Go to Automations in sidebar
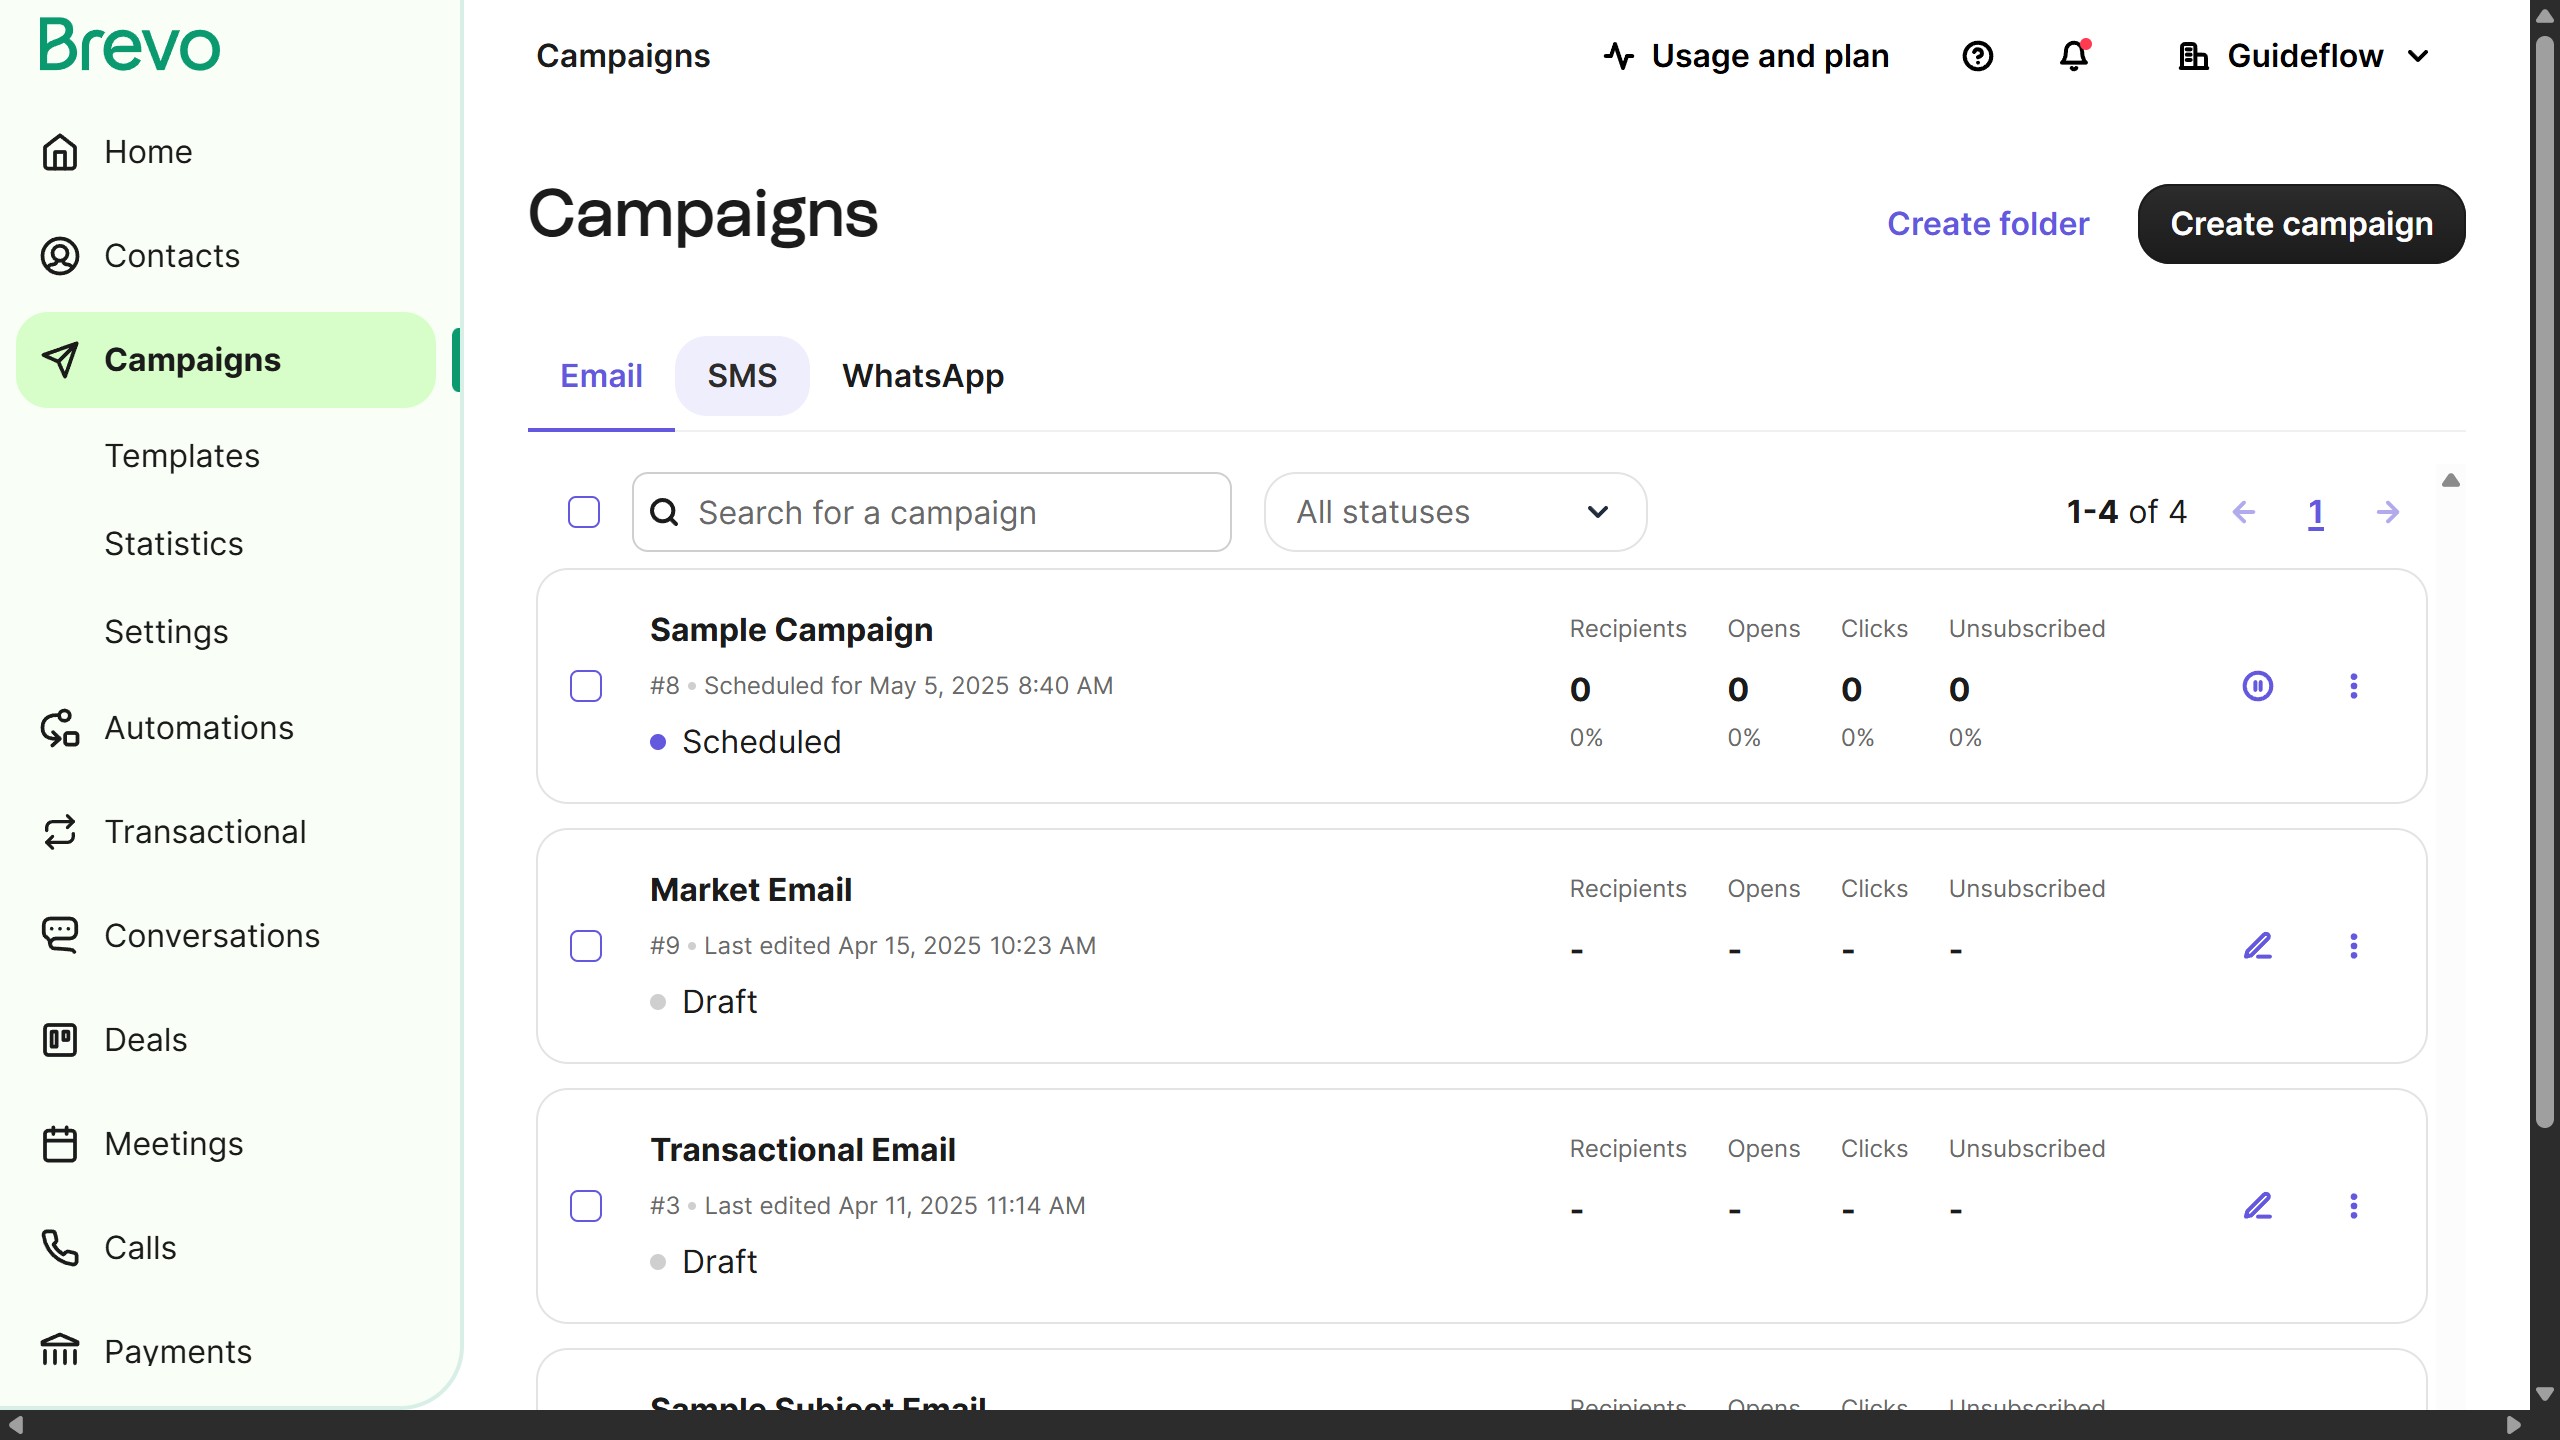The height and width of the screenshot is (1440, 2560). point(198,728)
